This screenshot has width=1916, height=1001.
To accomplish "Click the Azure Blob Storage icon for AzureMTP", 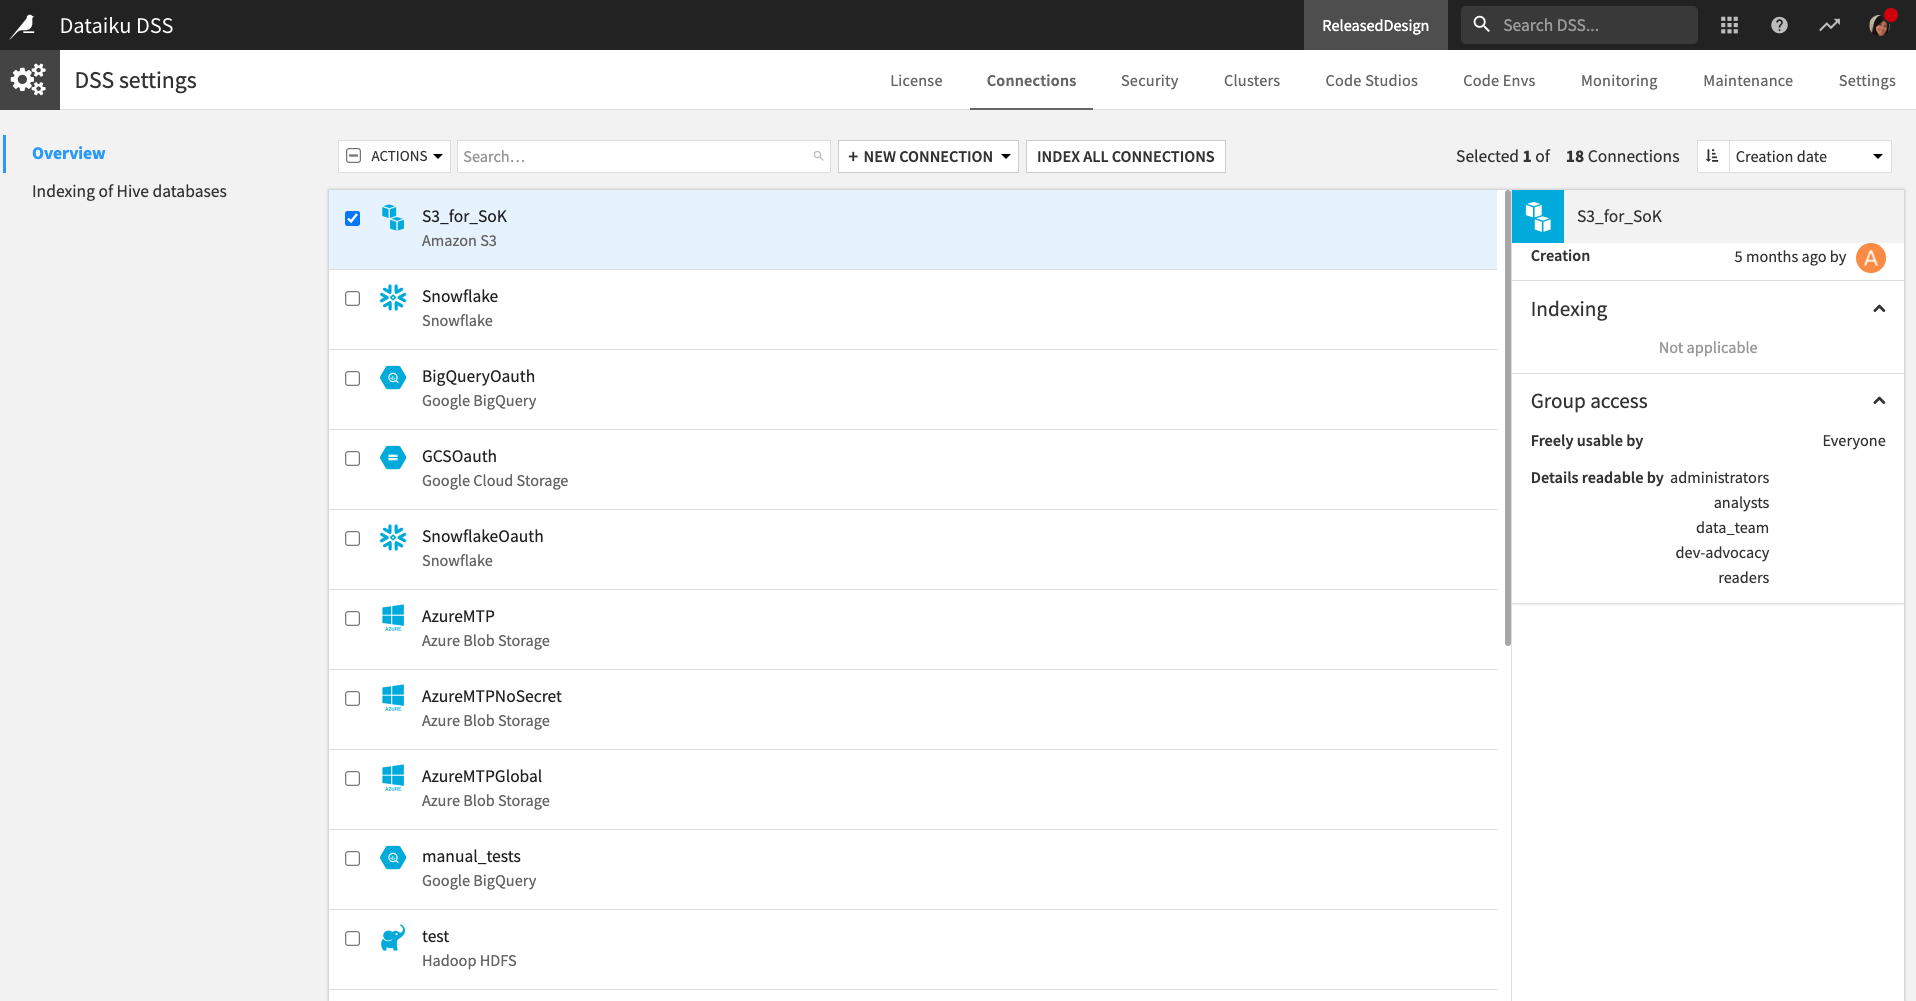I will click(393, 618).
